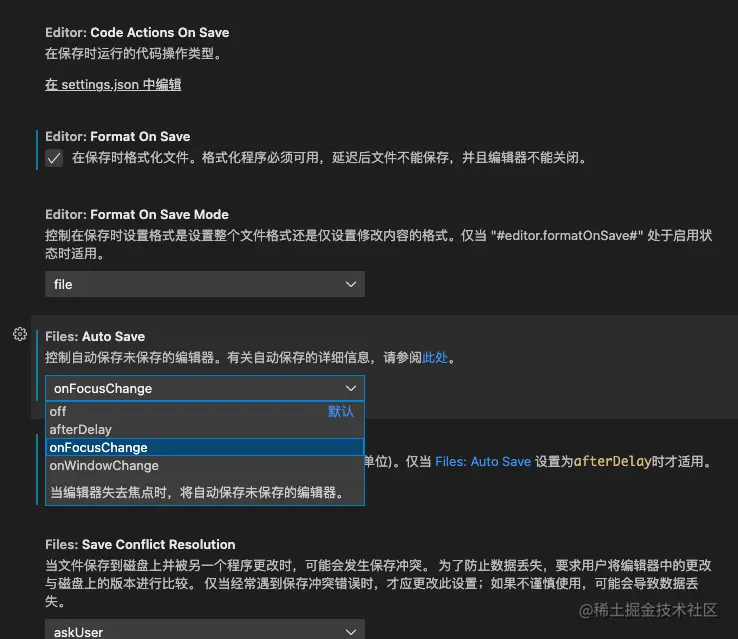Click the Editor: Code Actions On Save title

point(137,32)
